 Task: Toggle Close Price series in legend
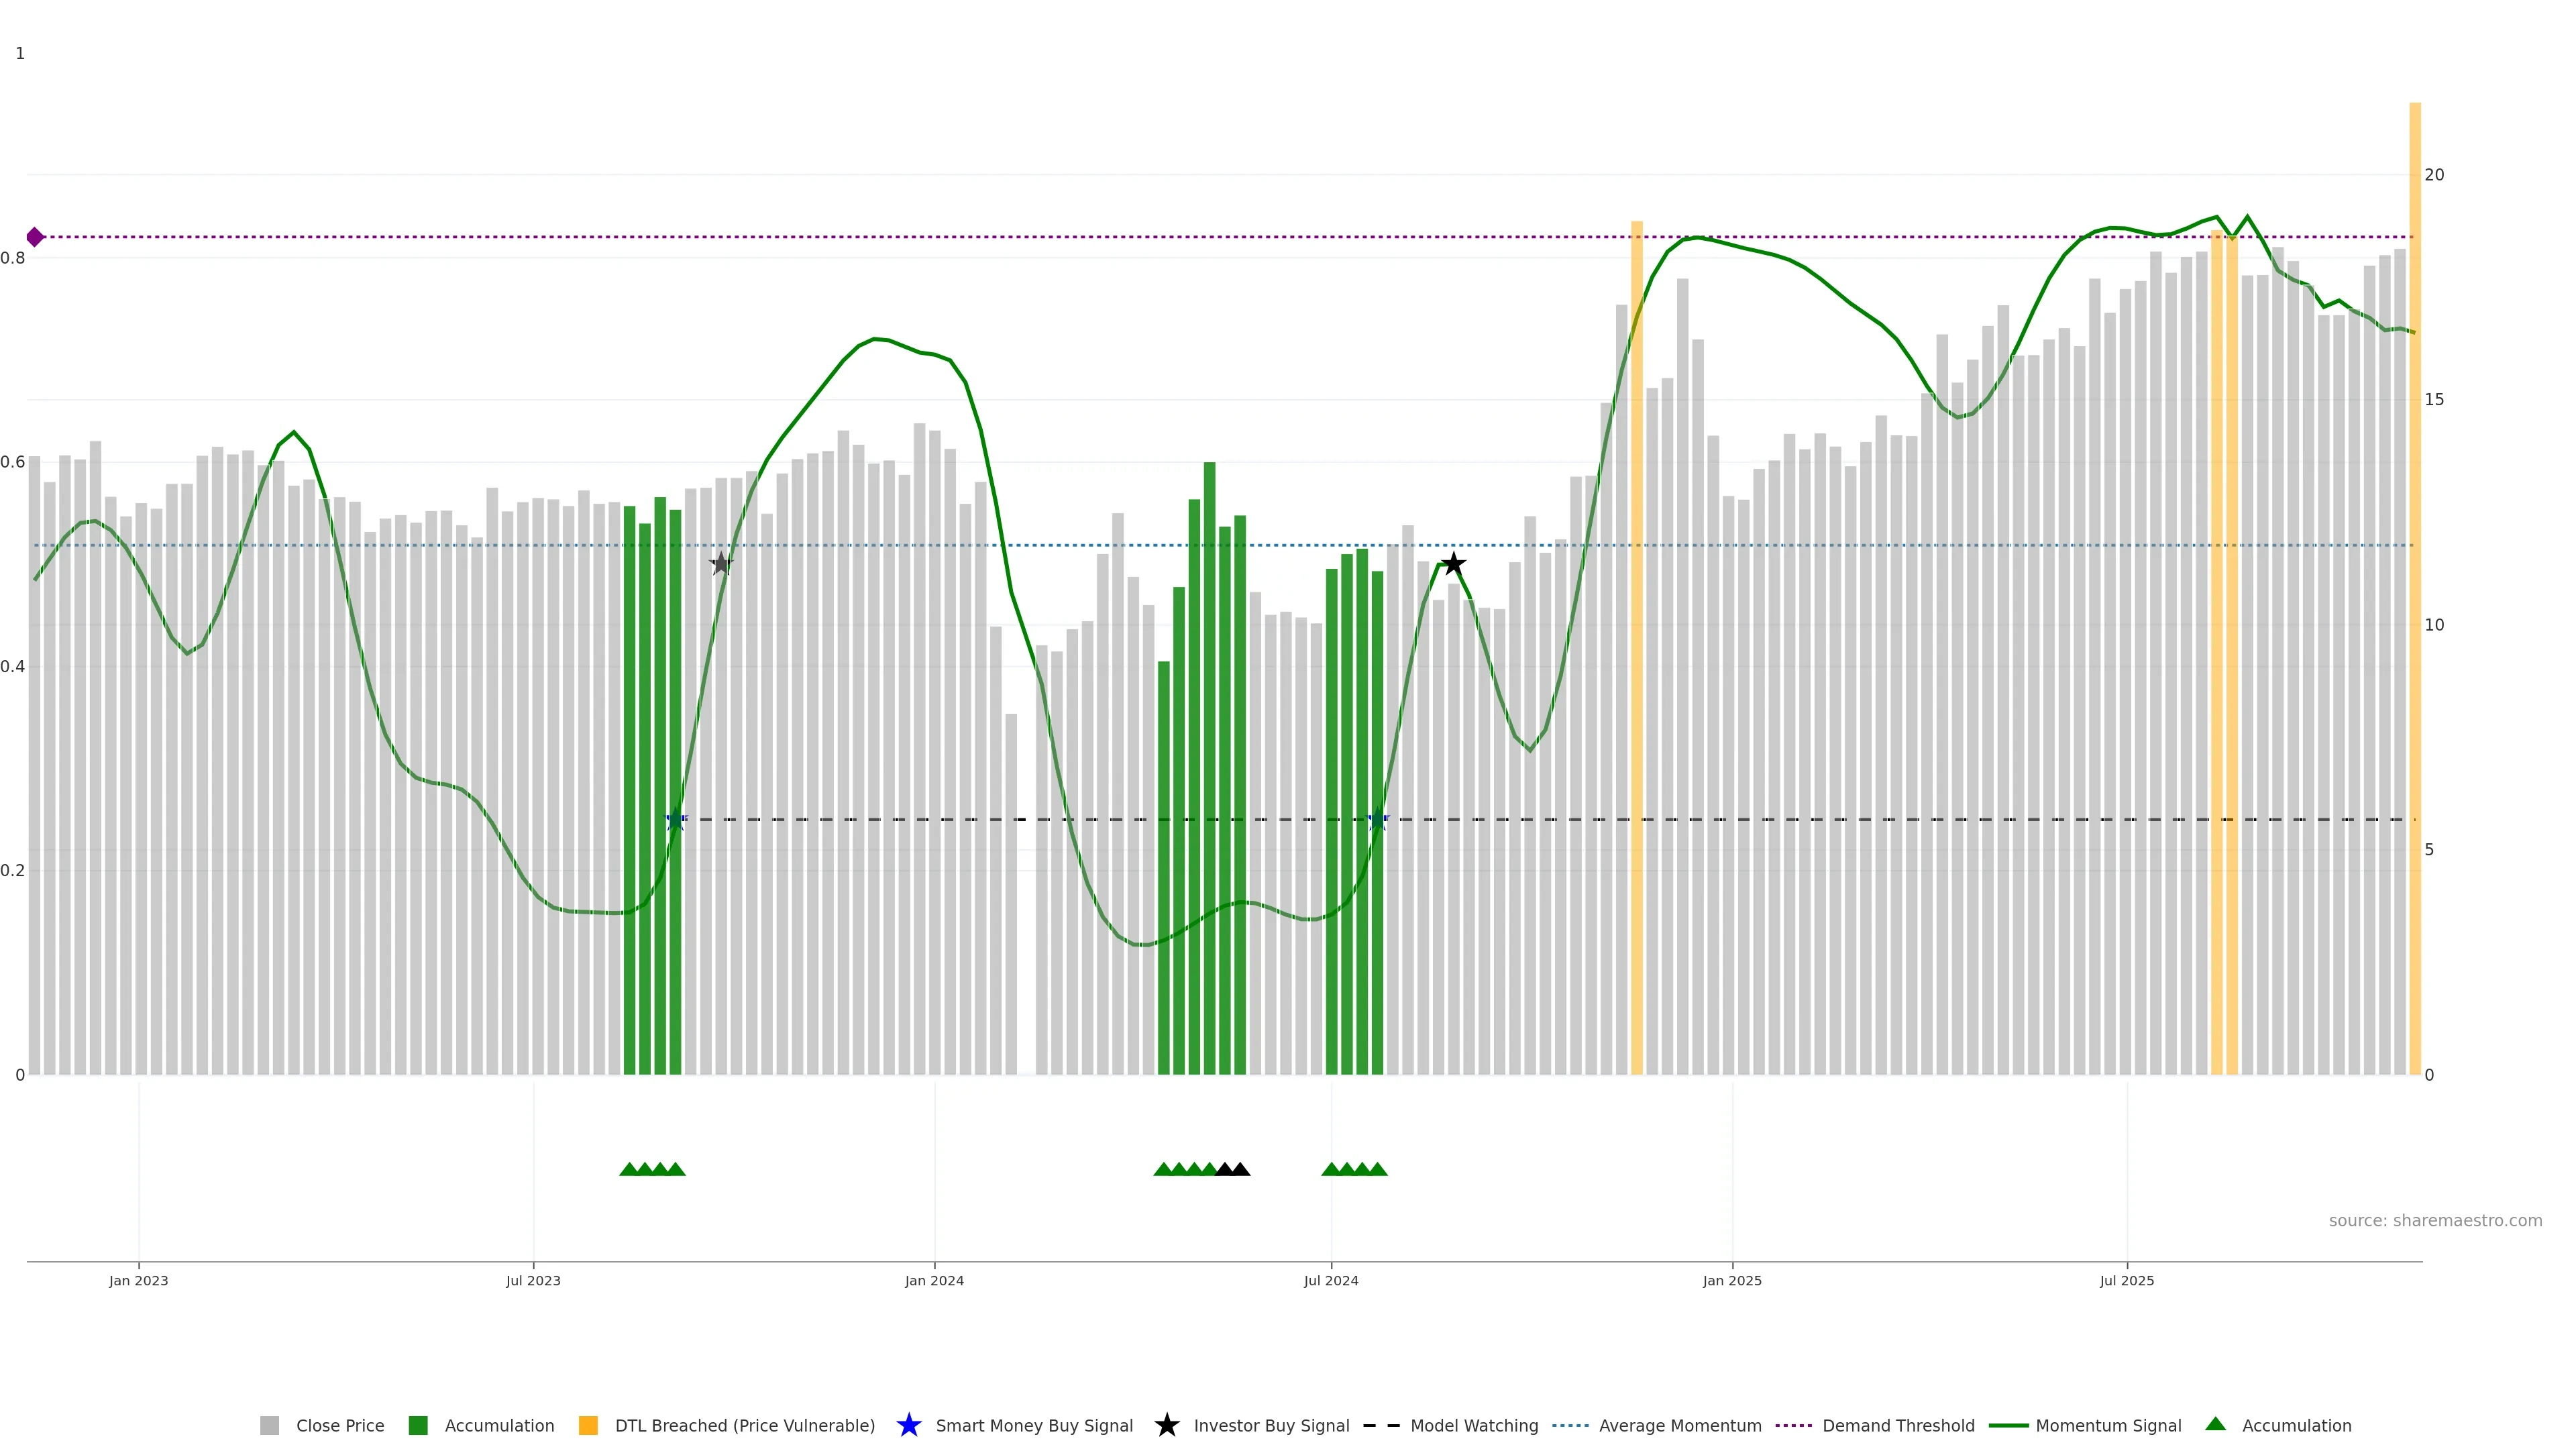(x=339, y=1425)
